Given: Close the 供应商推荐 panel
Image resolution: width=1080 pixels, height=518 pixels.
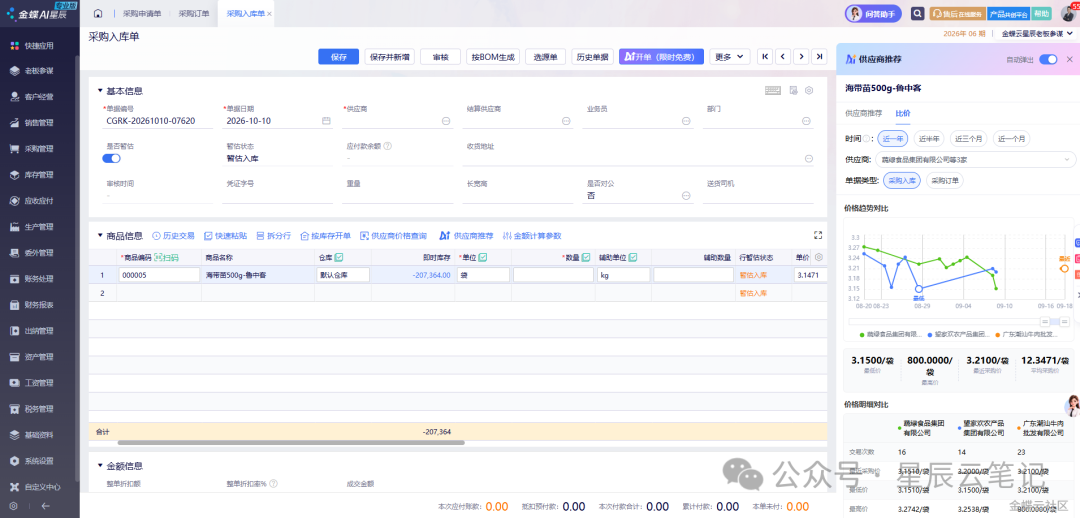Looking at the screenshot, I should click(1069, 59).
